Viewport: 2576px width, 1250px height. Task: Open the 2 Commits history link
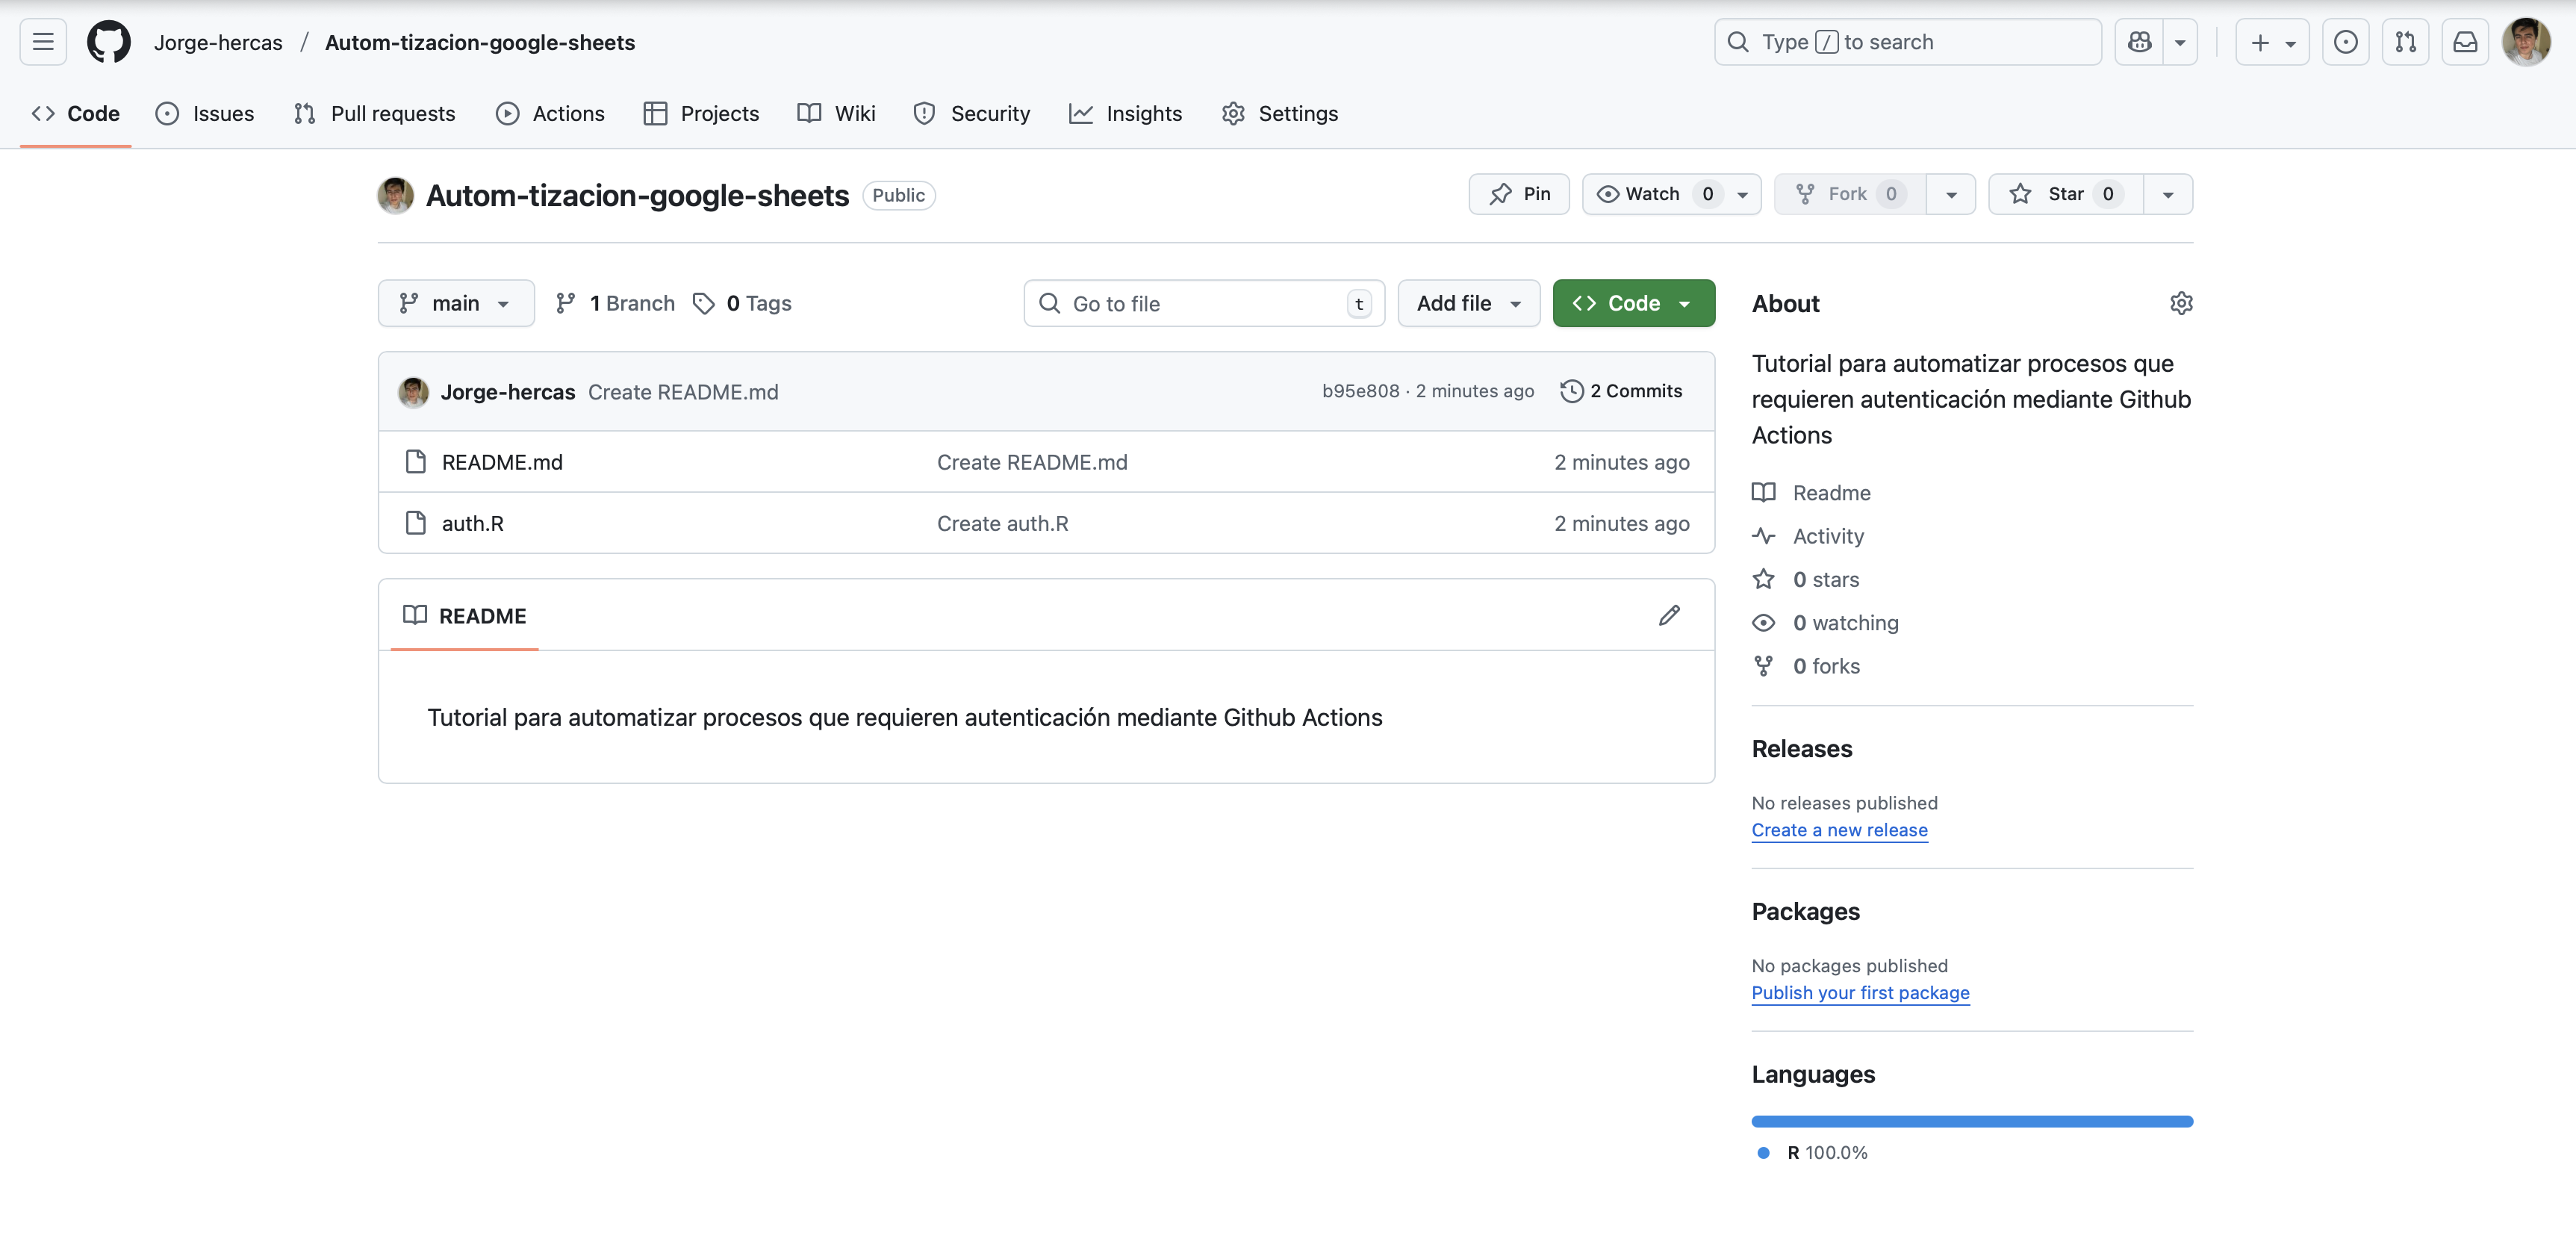(1622, 391)
